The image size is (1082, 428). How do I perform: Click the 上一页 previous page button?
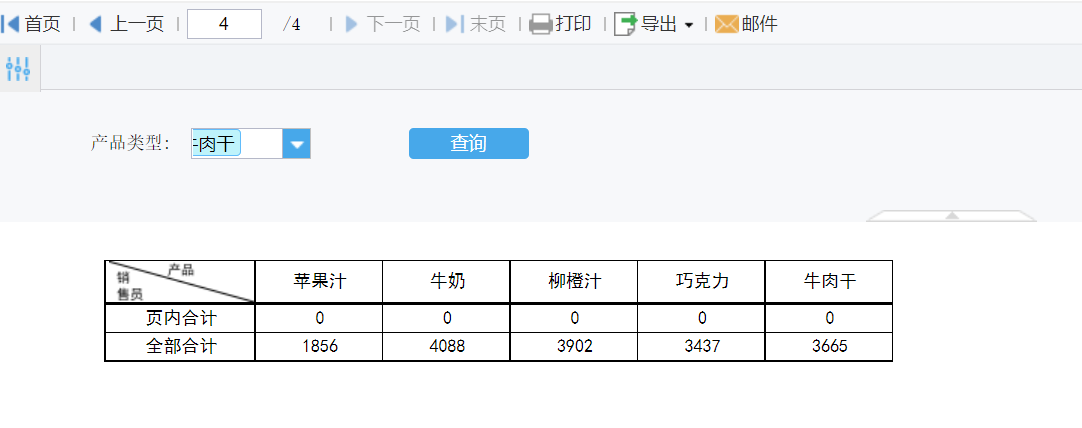127,24
